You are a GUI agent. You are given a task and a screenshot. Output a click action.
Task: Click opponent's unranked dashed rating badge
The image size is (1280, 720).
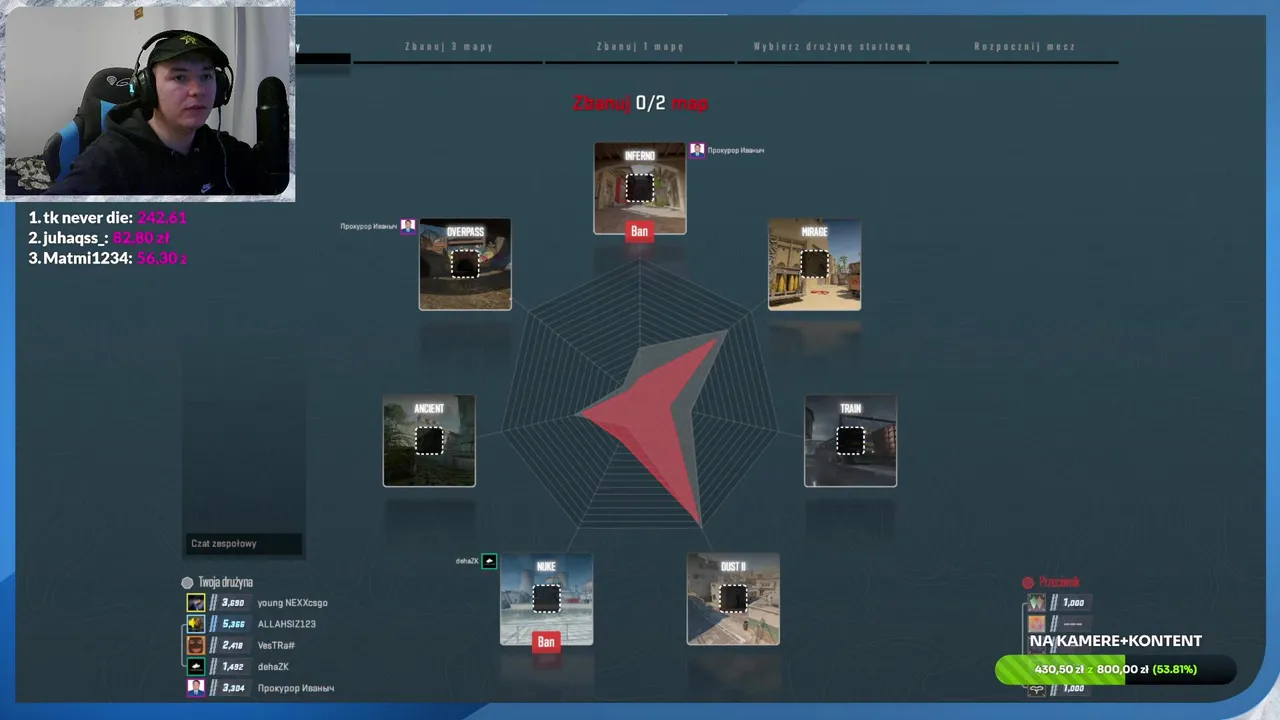click(x=1069, y=624)
